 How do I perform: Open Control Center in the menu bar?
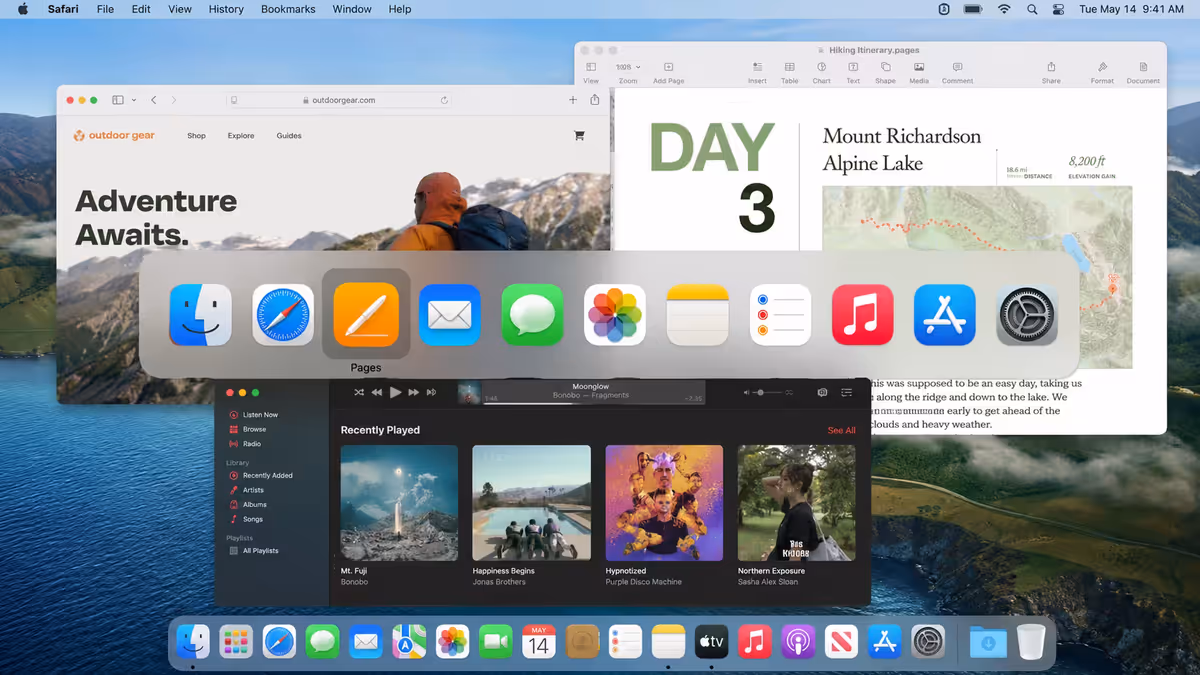click(x=1059, y=9)
